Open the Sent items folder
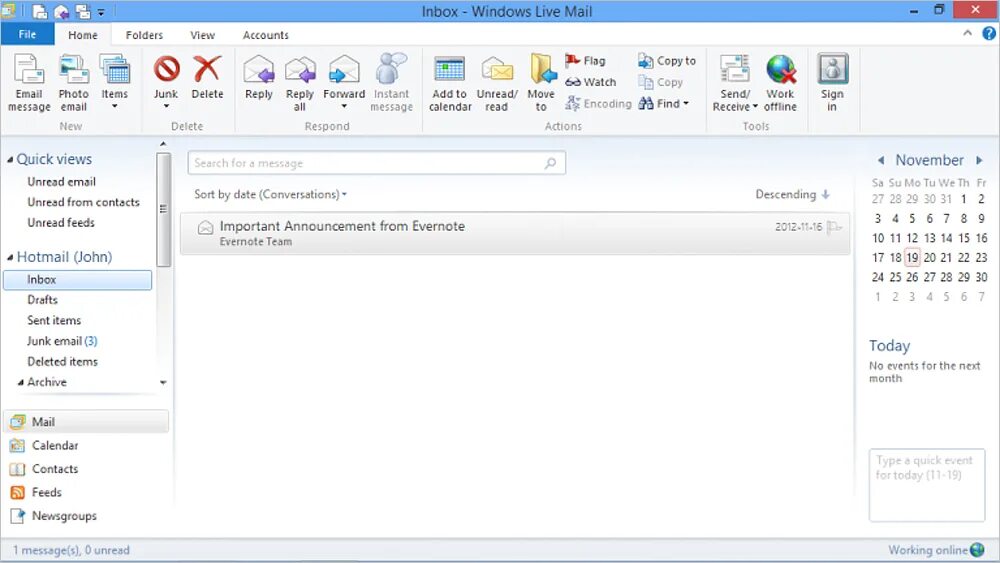Screen dimensions: 1000x563 coord(54,320)
